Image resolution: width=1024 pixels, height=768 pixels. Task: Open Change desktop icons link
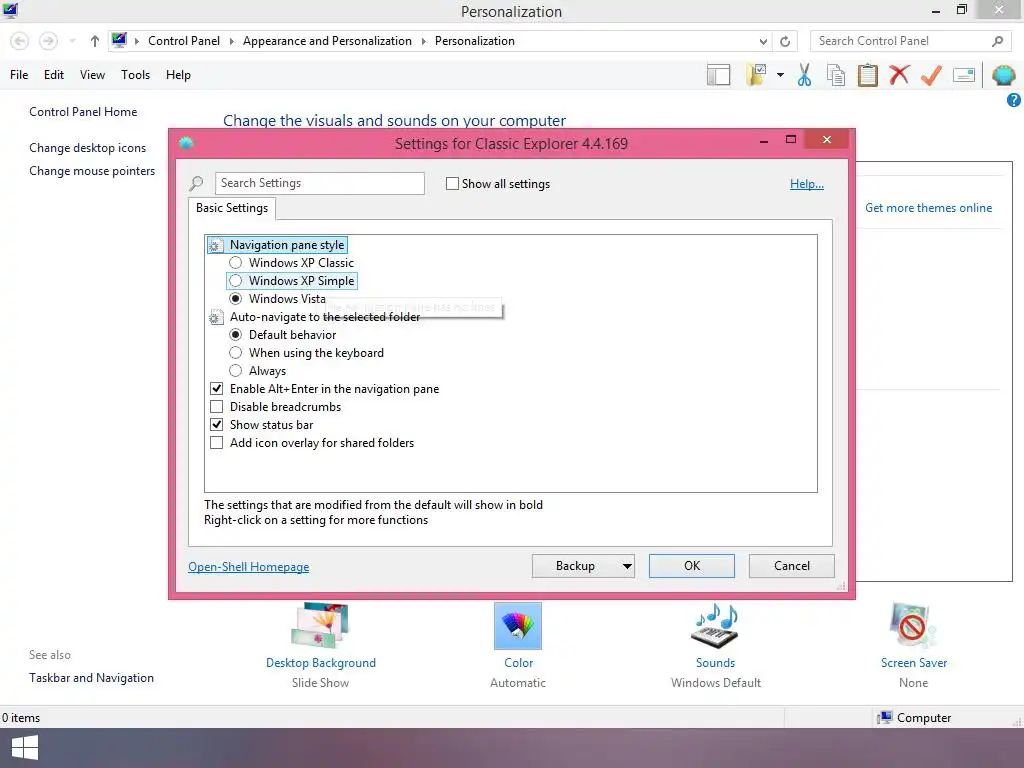coord(88,148)
